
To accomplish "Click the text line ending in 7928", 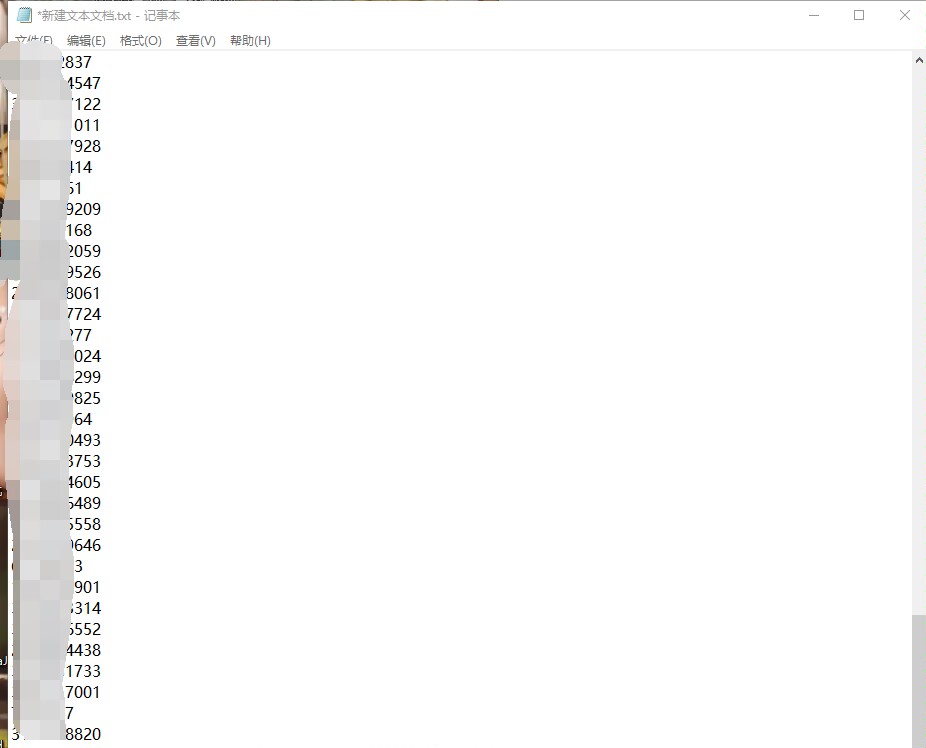I will tap(84, 146).
